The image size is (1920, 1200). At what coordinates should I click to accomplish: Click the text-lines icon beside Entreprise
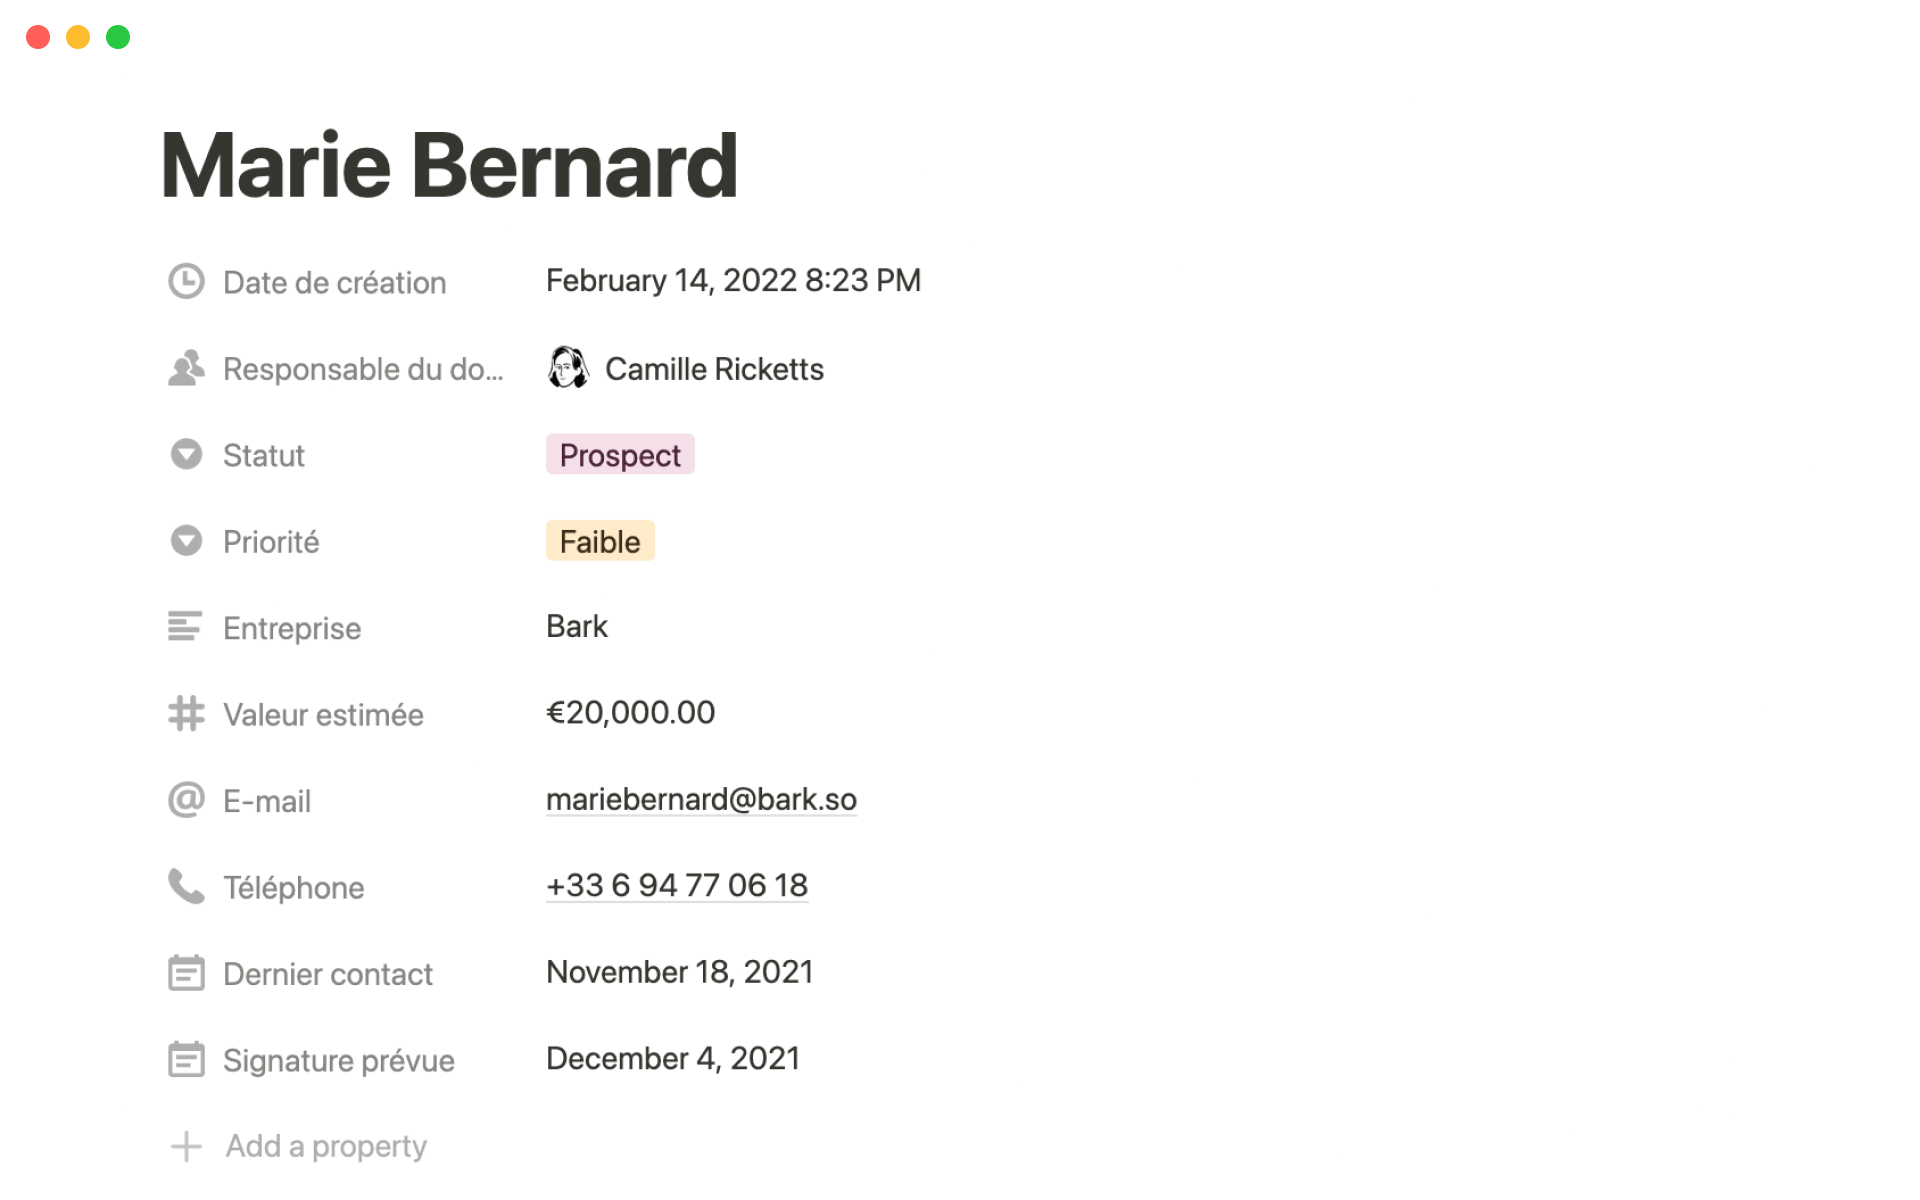(x=186, y=627)
